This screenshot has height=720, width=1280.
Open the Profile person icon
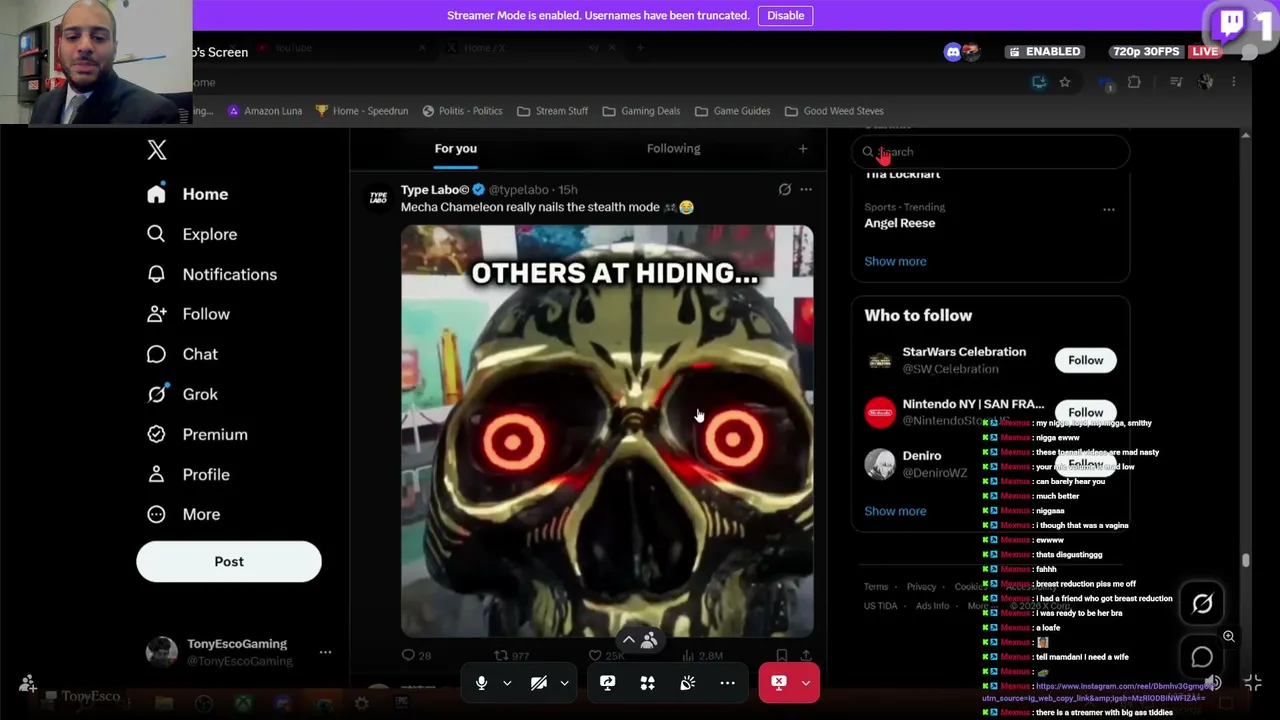[156, 474]
